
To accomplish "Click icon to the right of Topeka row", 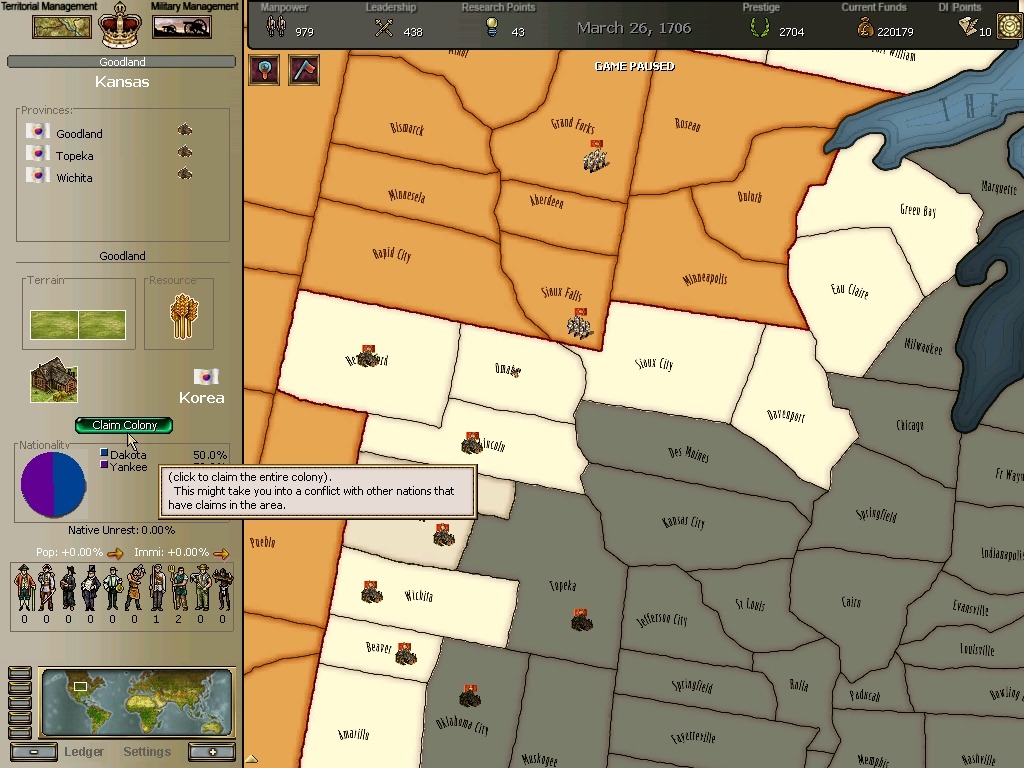I will 185,152.
